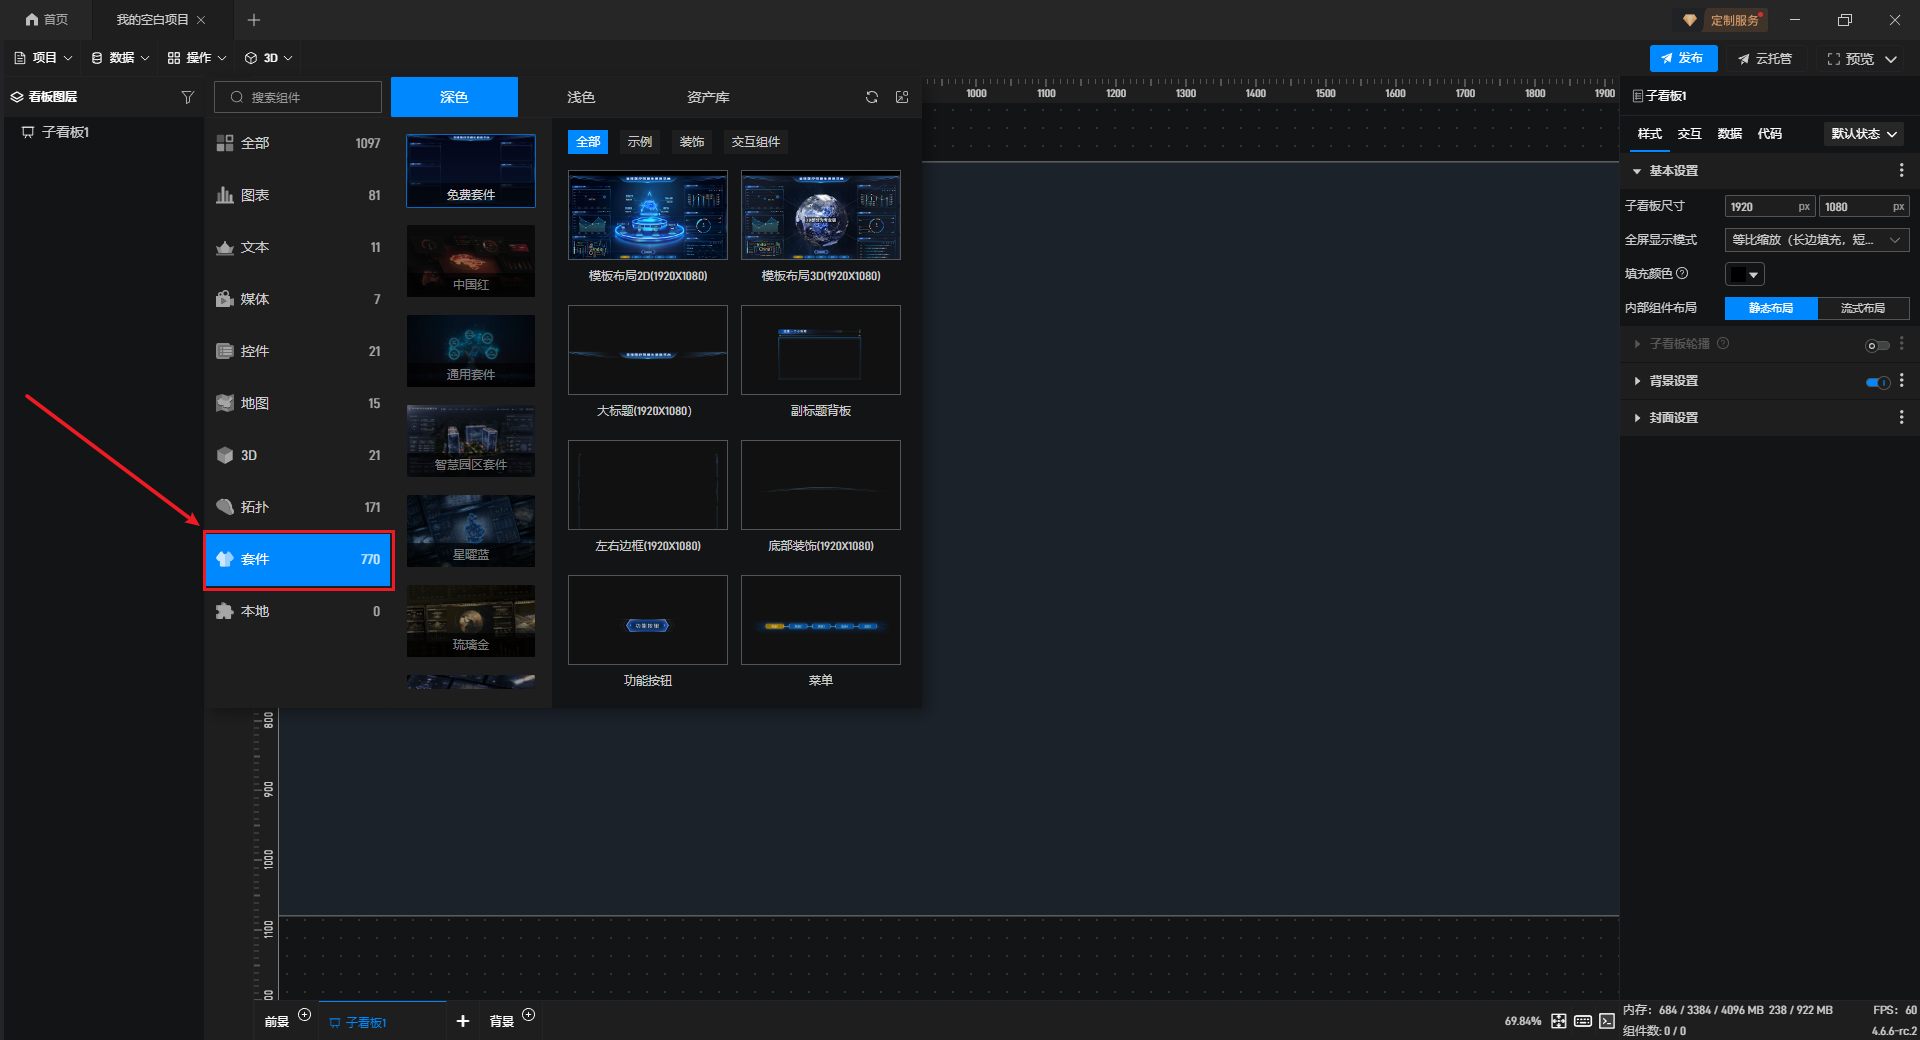
Task: Filter components by 示例 tag
Action: [x=640, y=142]
